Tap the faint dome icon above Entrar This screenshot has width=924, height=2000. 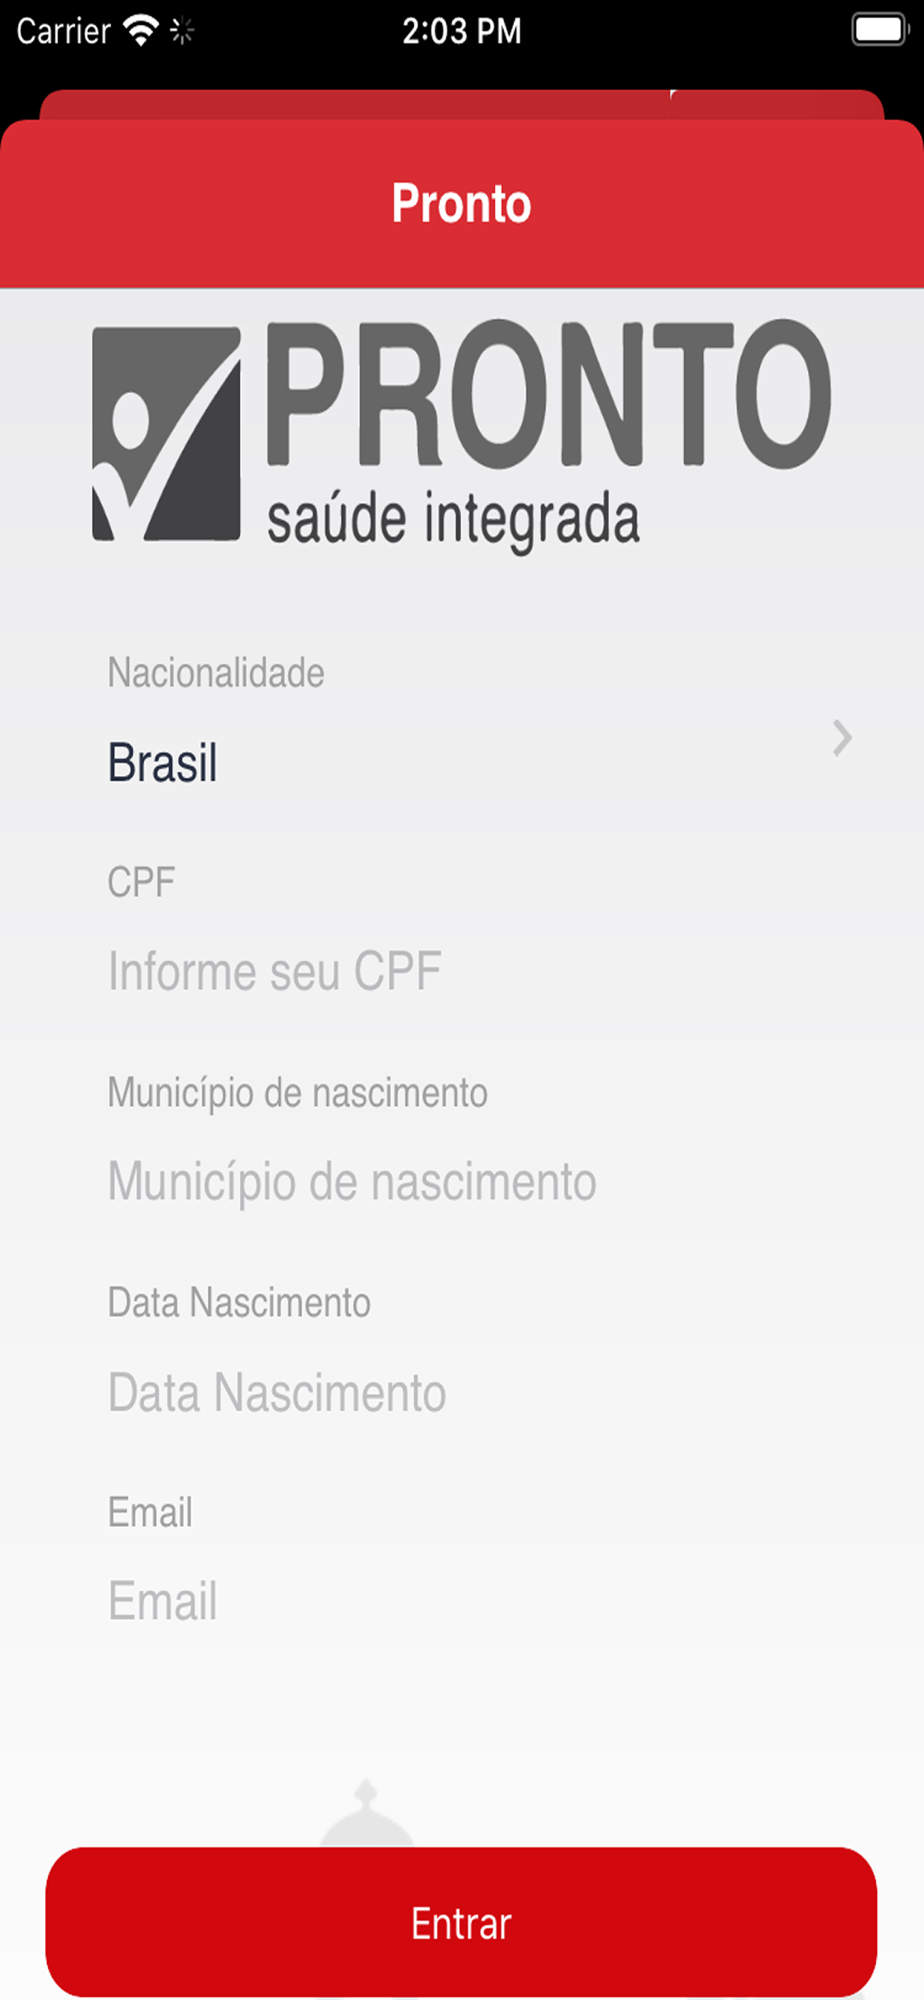366,1815
